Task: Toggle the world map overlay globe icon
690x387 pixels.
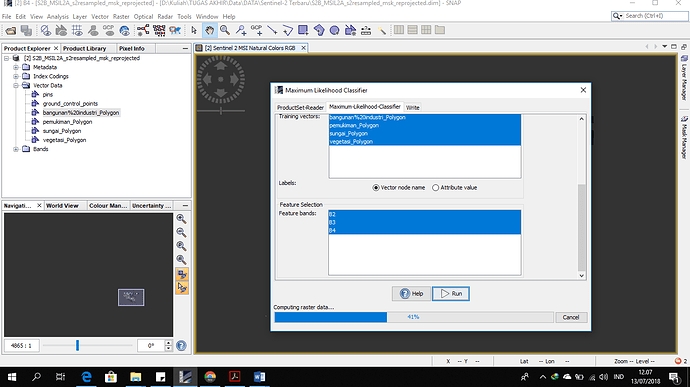Action: tap(125, 30)
